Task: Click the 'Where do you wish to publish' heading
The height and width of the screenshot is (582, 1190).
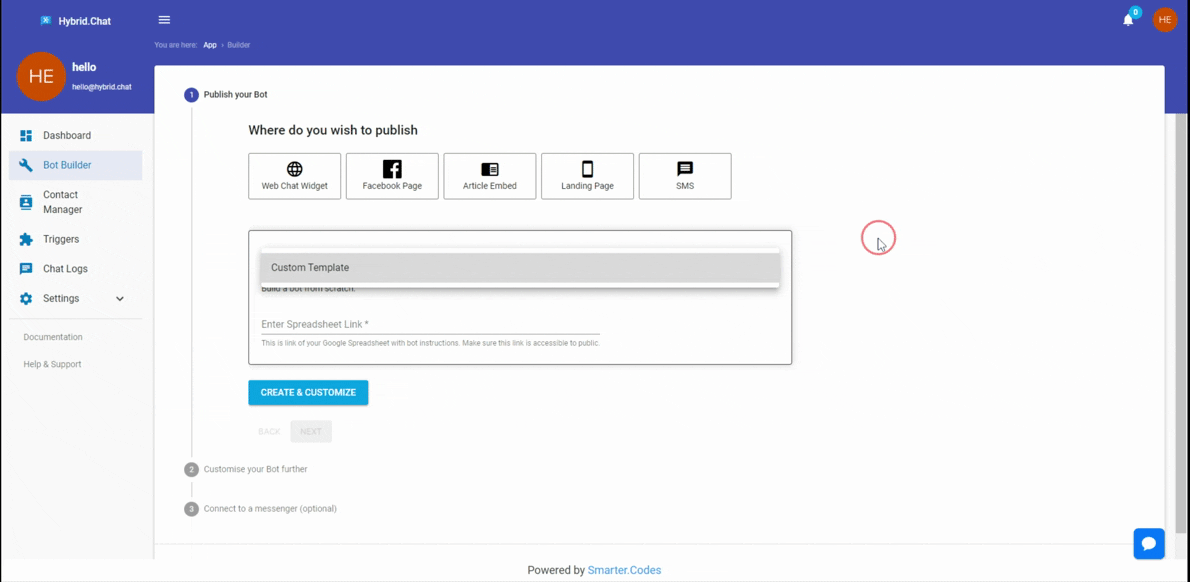Action: click(332, 131)
